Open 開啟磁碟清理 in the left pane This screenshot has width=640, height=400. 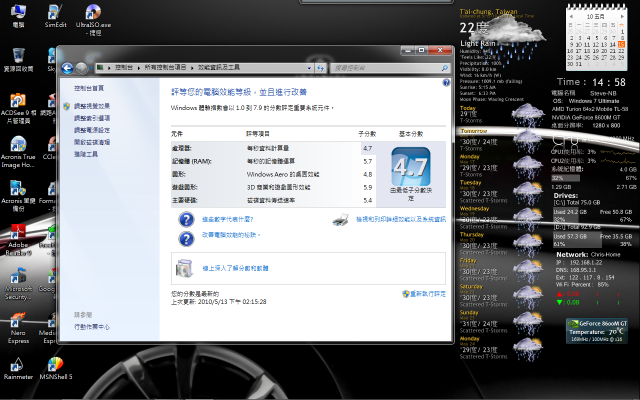coord(92,142)
